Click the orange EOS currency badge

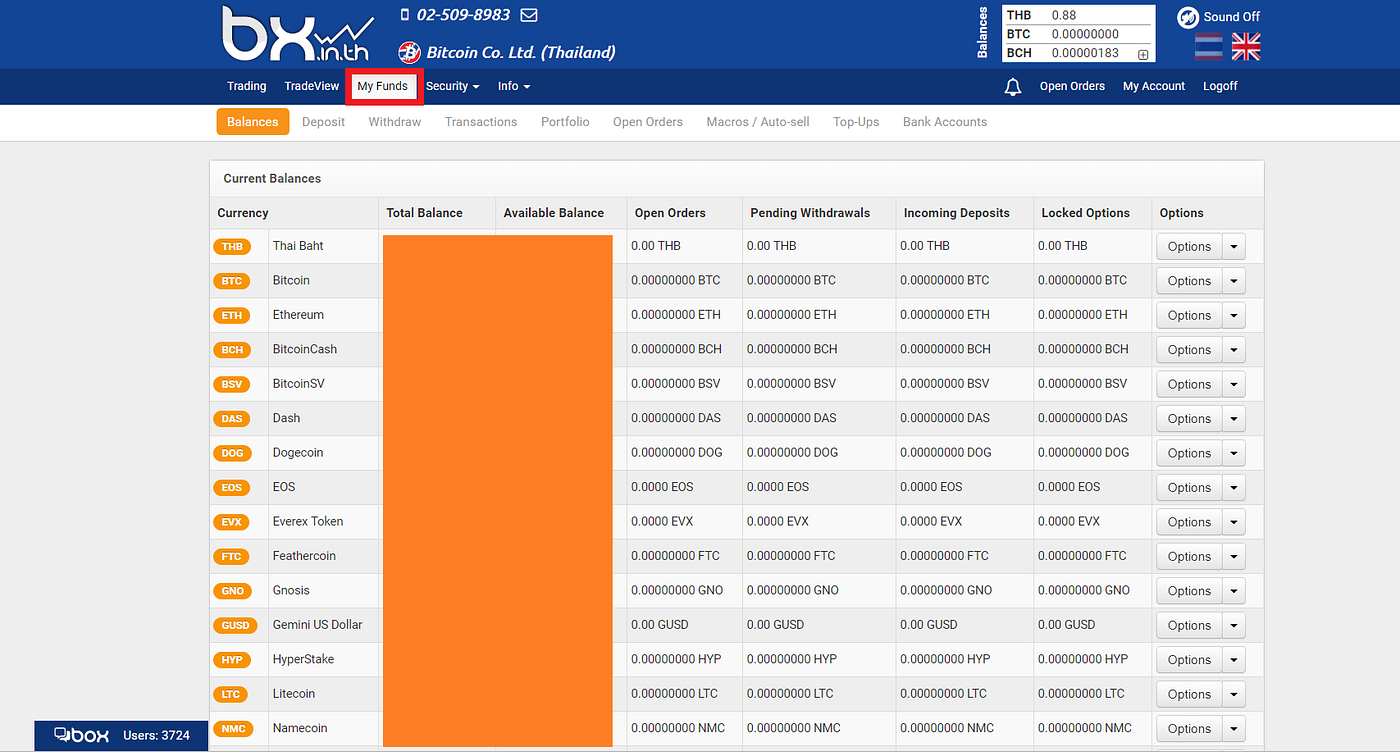coord(232,488)
